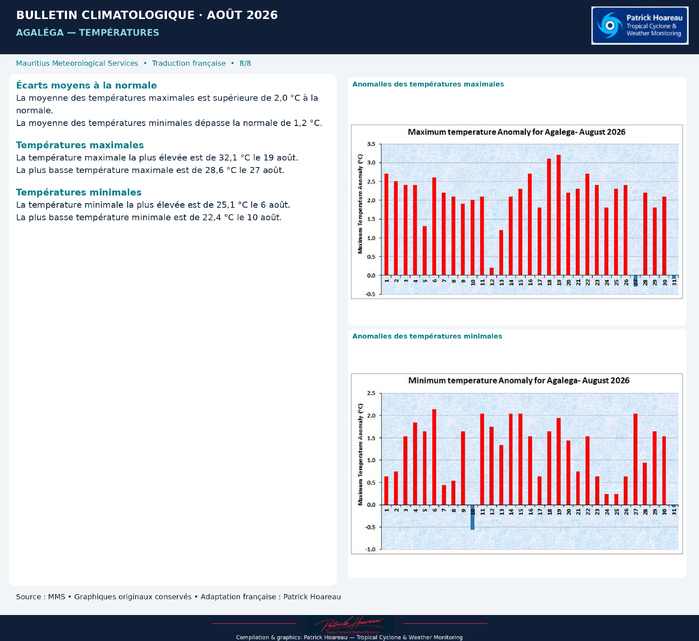Click caption "Anomalies des températures minimales"
Image resolution: width=699 pixels, height=641 pixels.
pyautogui.click(x=427, y=336)
